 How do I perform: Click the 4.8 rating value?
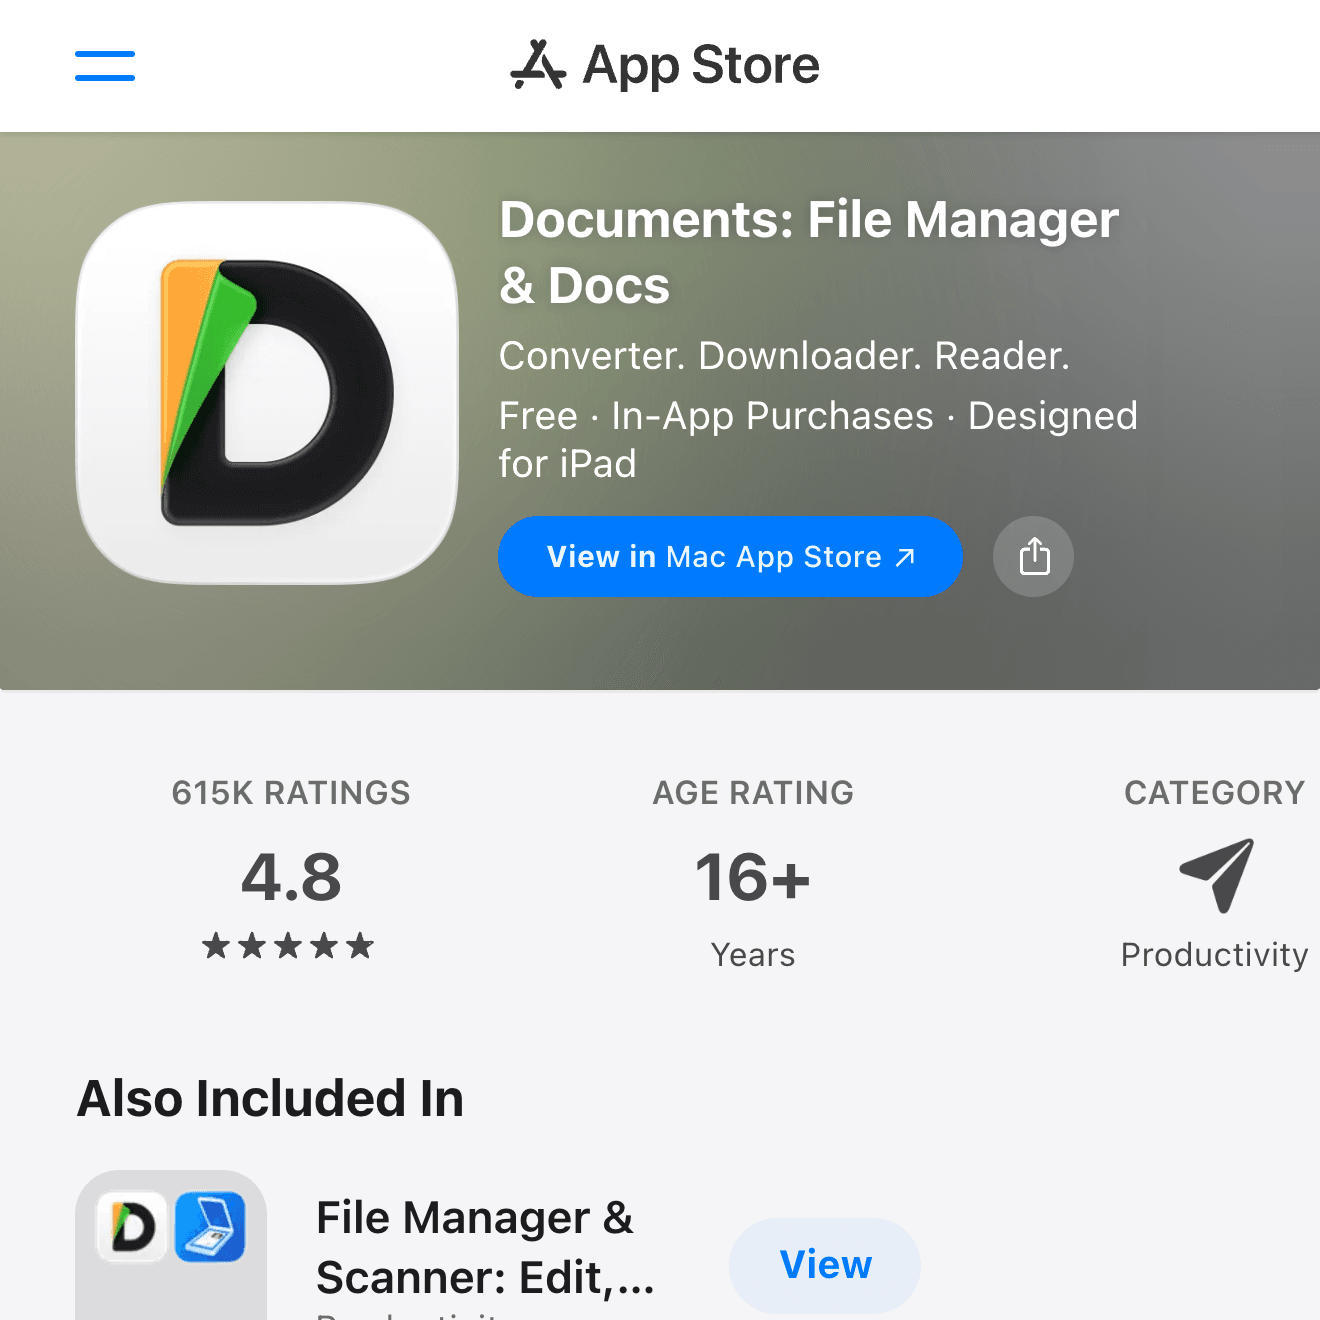(x=291, y=877)
